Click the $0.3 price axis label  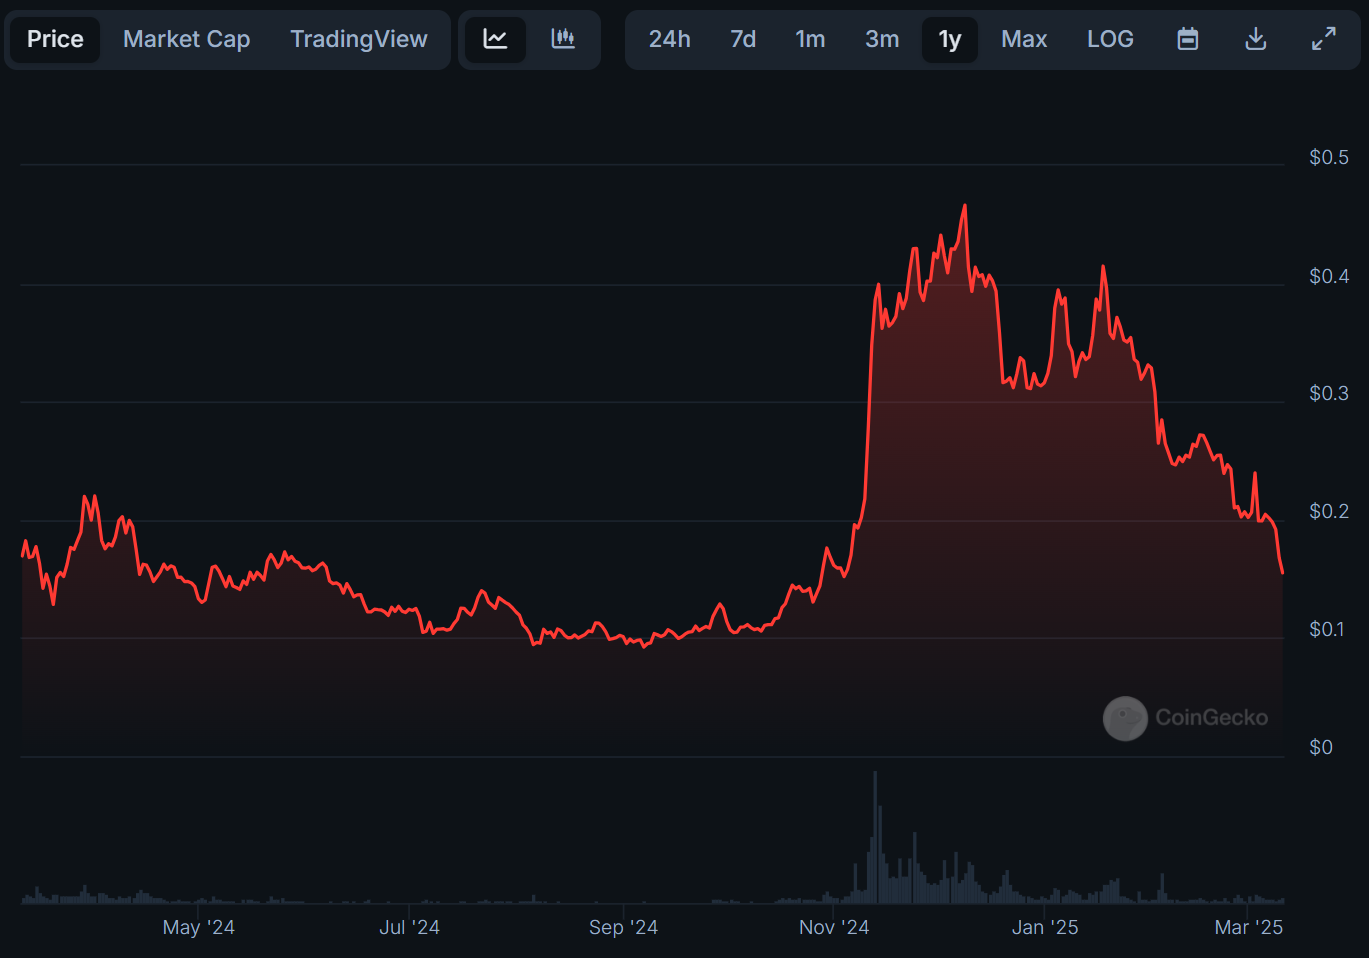pyautogui.click(x=1328, y=393)
